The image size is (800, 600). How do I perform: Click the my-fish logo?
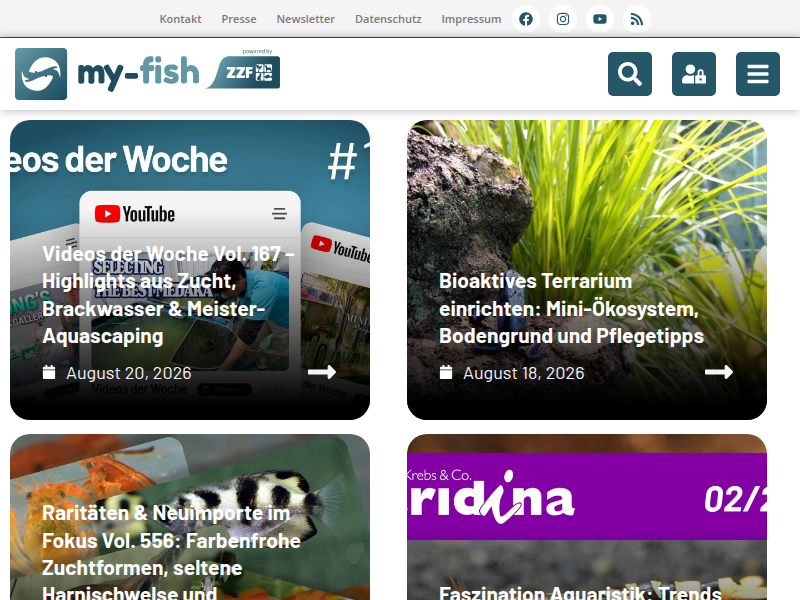107,74
